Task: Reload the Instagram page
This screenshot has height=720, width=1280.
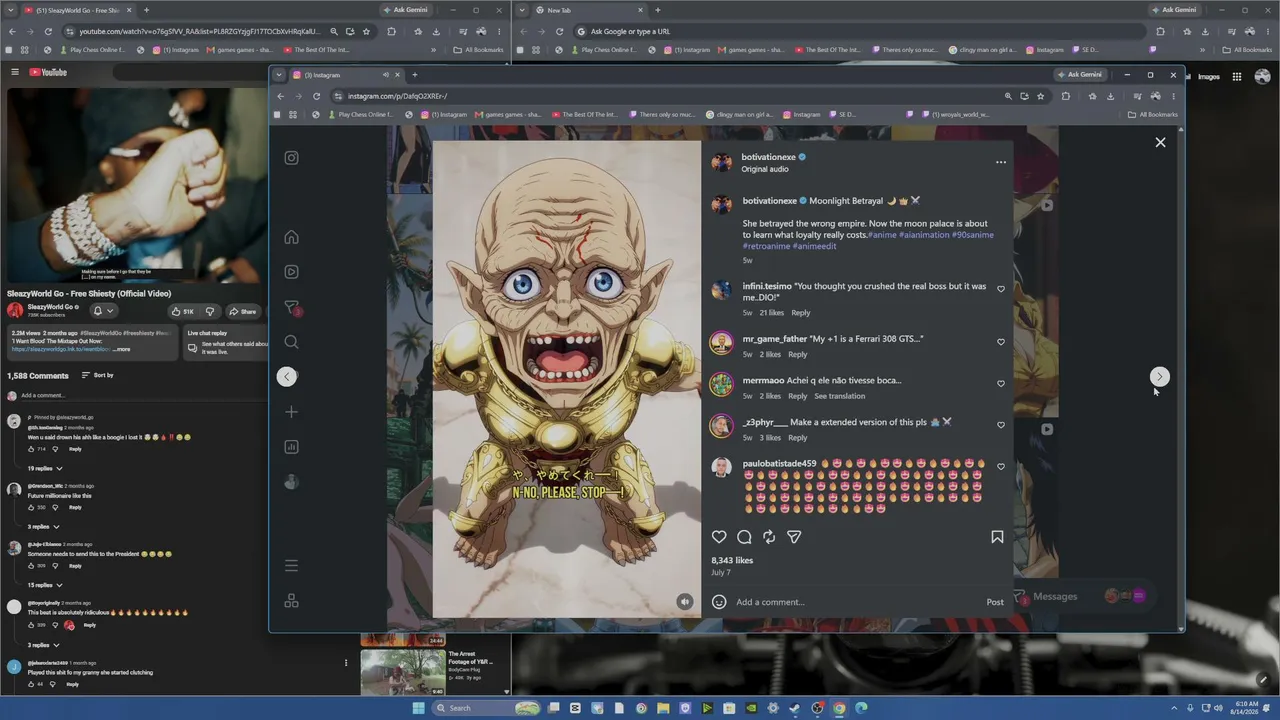Action: [x=316, y=96]
